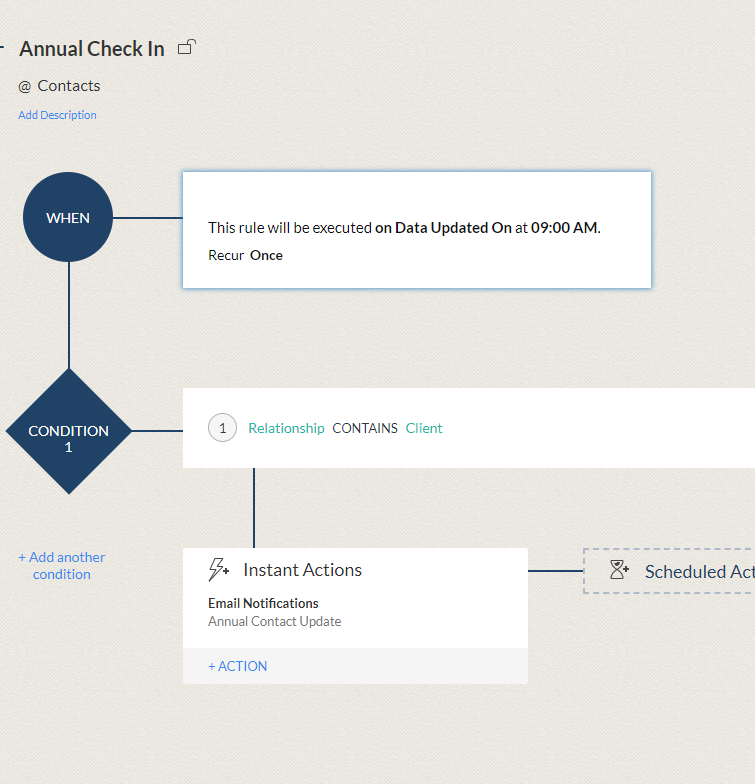Open the rule execution trigger box

point(417,230)
